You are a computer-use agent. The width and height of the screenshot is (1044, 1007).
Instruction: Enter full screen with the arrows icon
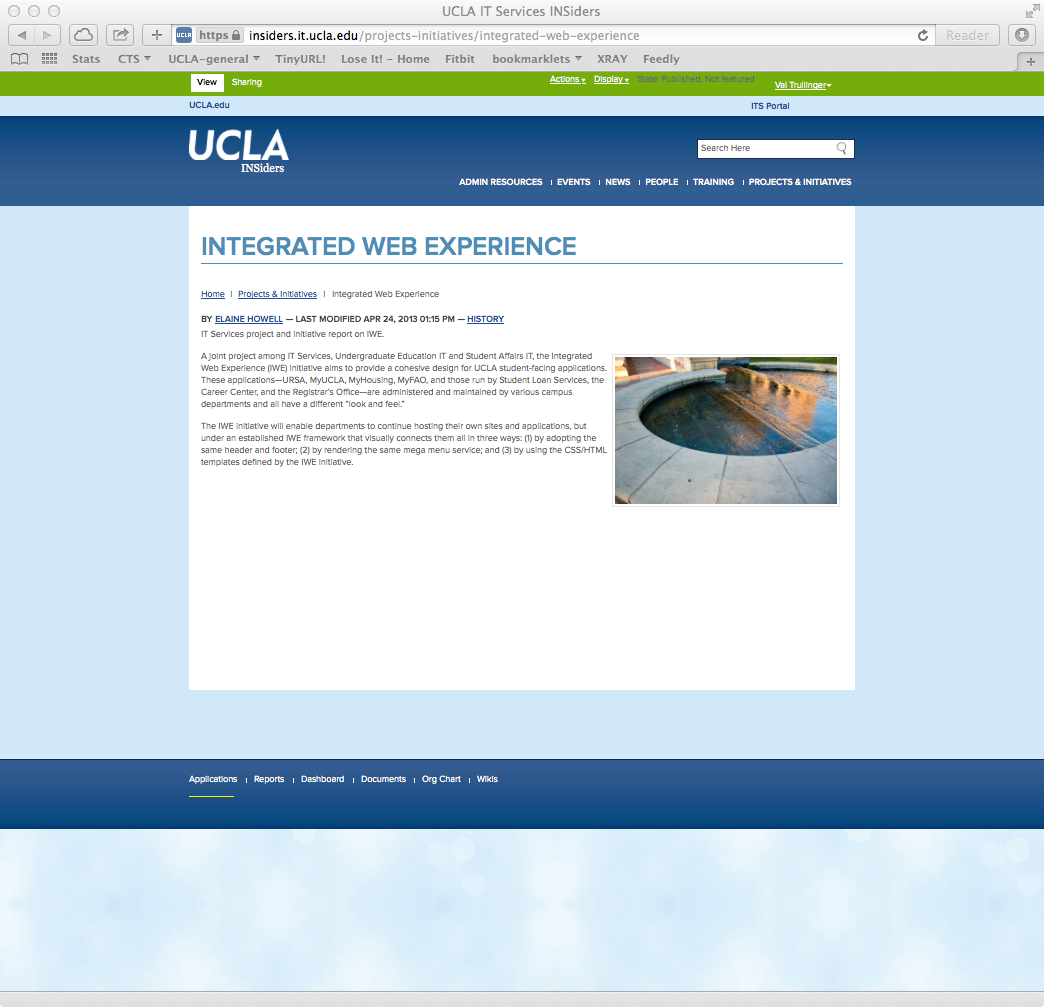click(x=1032, y=11)
